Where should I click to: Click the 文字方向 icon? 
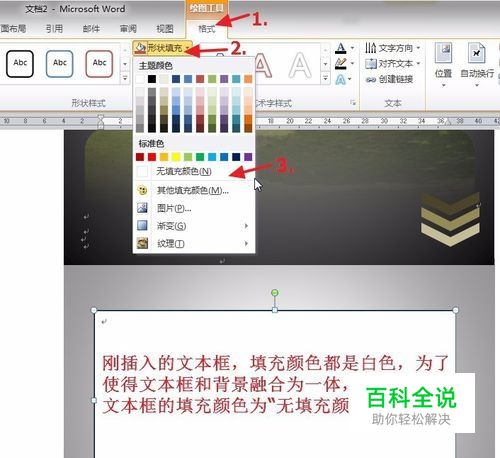(x=371, y=48)
